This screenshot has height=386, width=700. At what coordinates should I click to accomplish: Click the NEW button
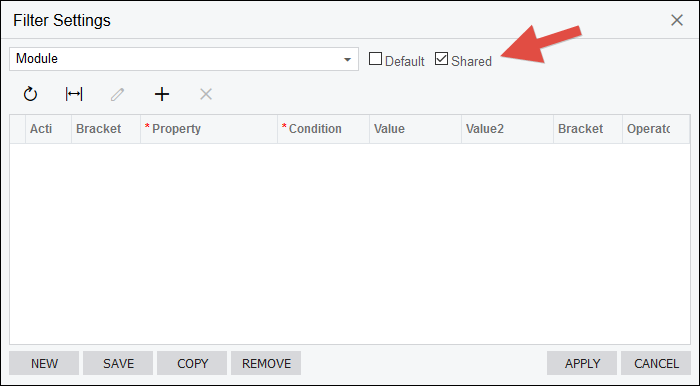pyautogui.click(x=44, y=363)
